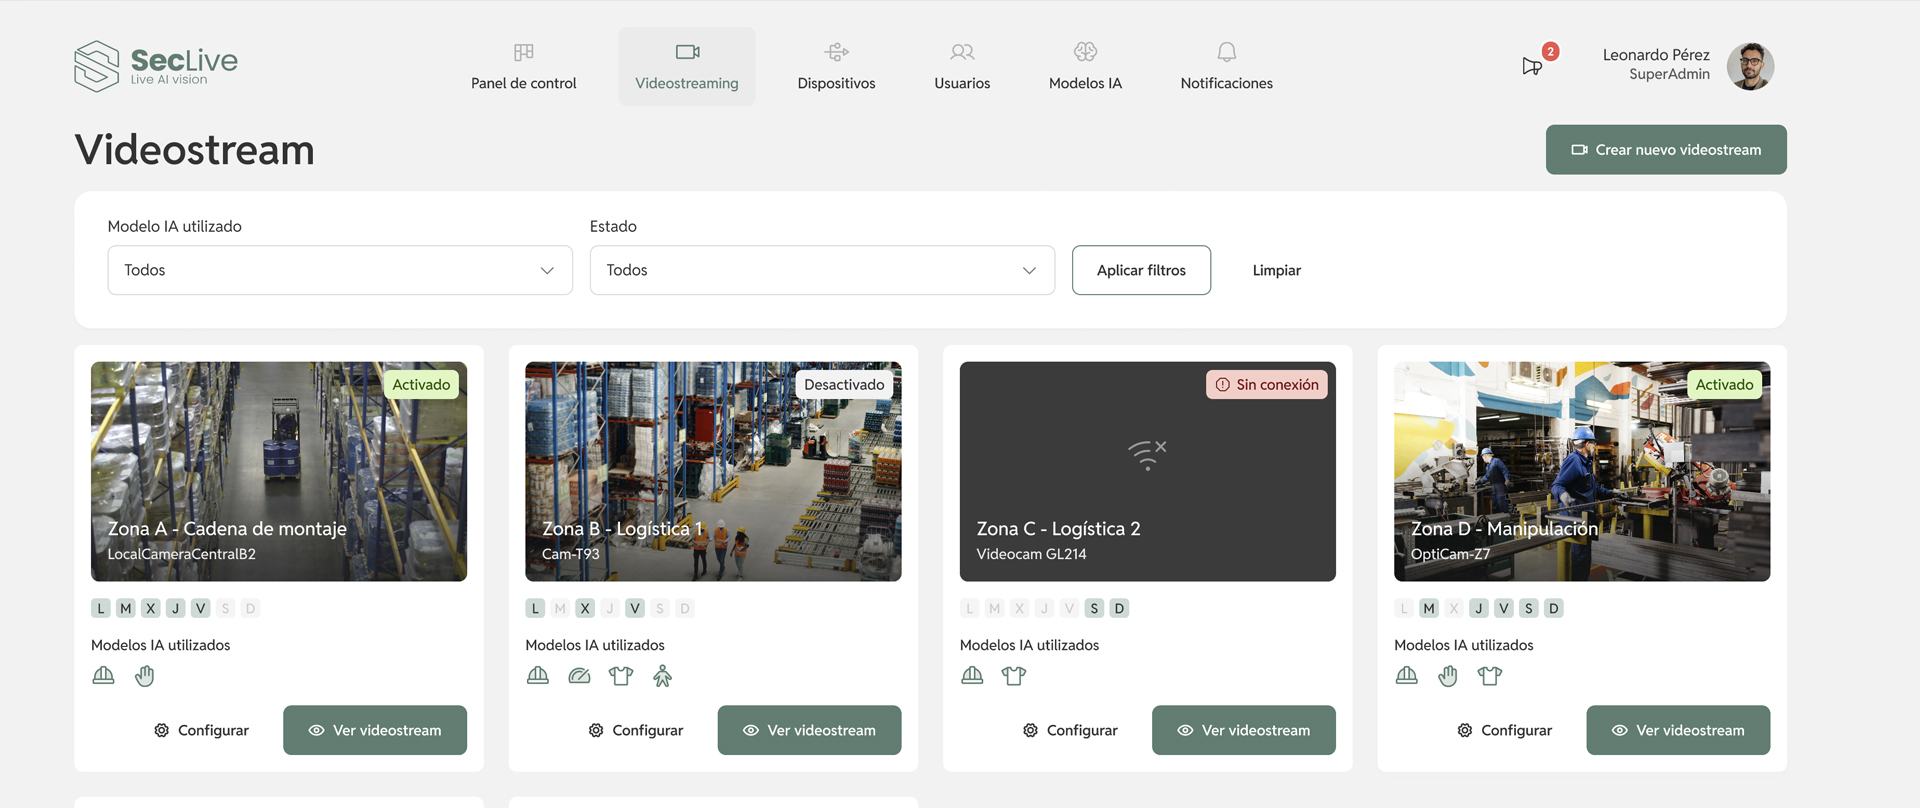Open the Estado filter dropdown
Viewport: 1920px width, 808px height.
click(x=822, y=270)
